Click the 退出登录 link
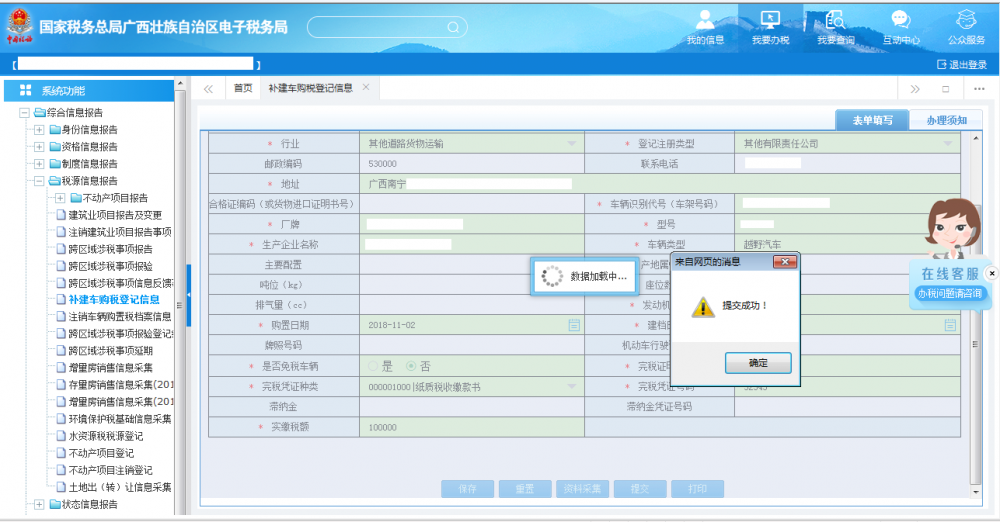 pyautogui.click(x=961, y=64)
